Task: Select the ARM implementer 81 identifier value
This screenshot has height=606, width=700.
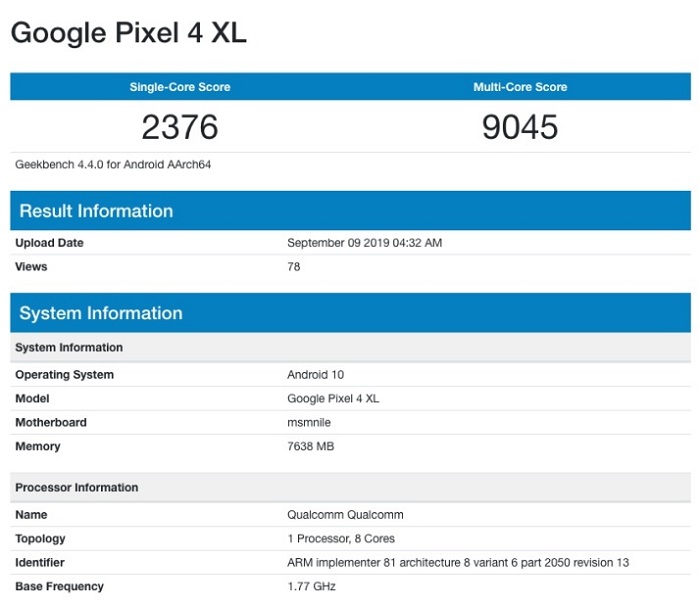Action: click(458, 562)
